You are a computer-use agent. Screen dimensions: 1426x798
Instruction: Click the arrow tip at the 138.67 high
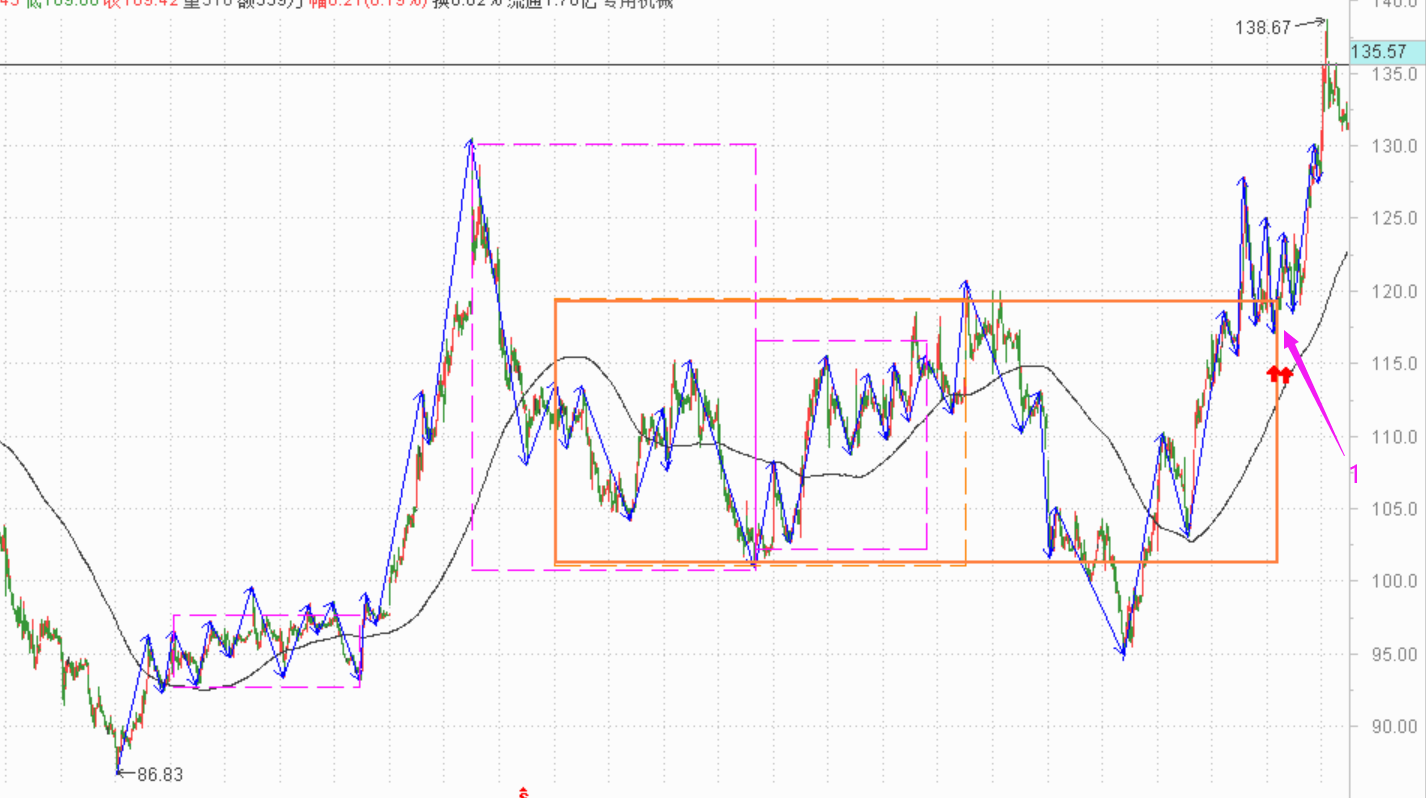(1325, 20)
